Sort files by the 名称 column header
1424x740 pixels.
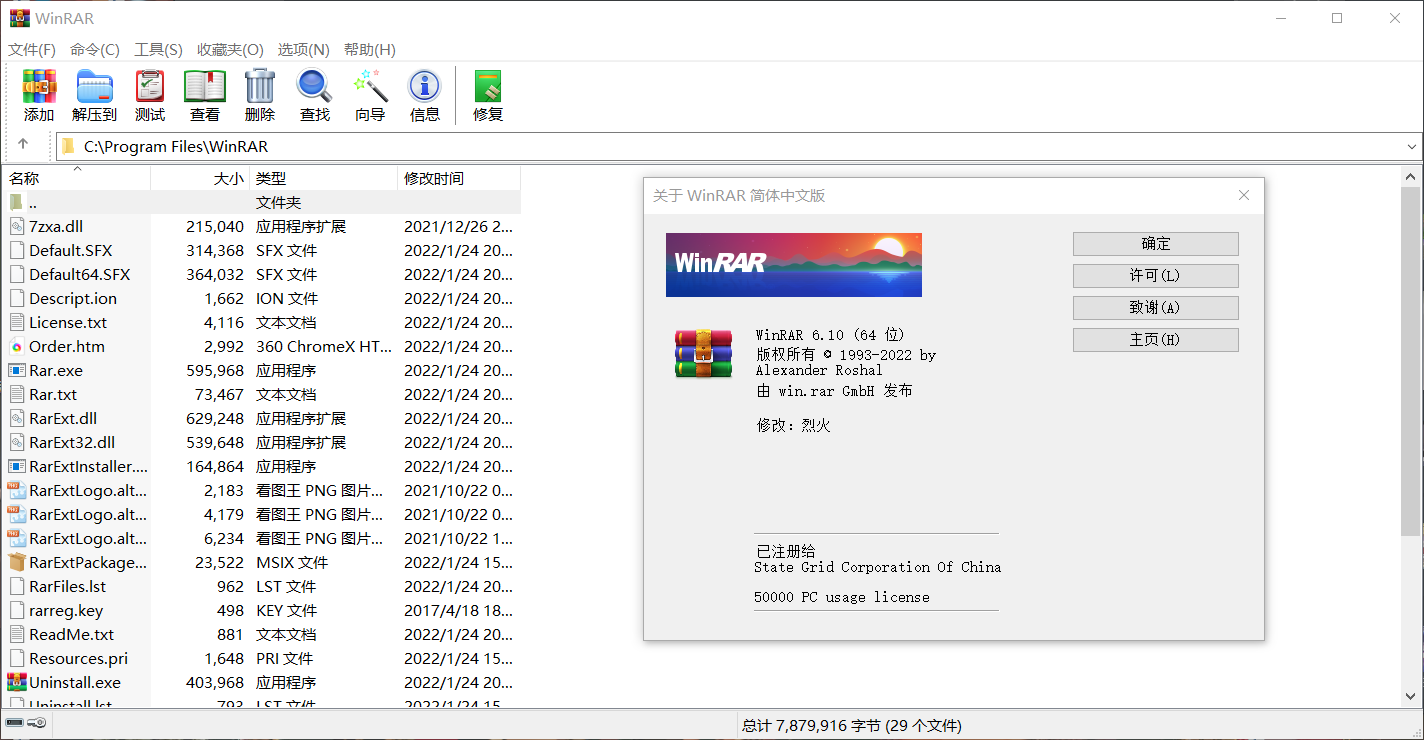(x=76, y=178)
